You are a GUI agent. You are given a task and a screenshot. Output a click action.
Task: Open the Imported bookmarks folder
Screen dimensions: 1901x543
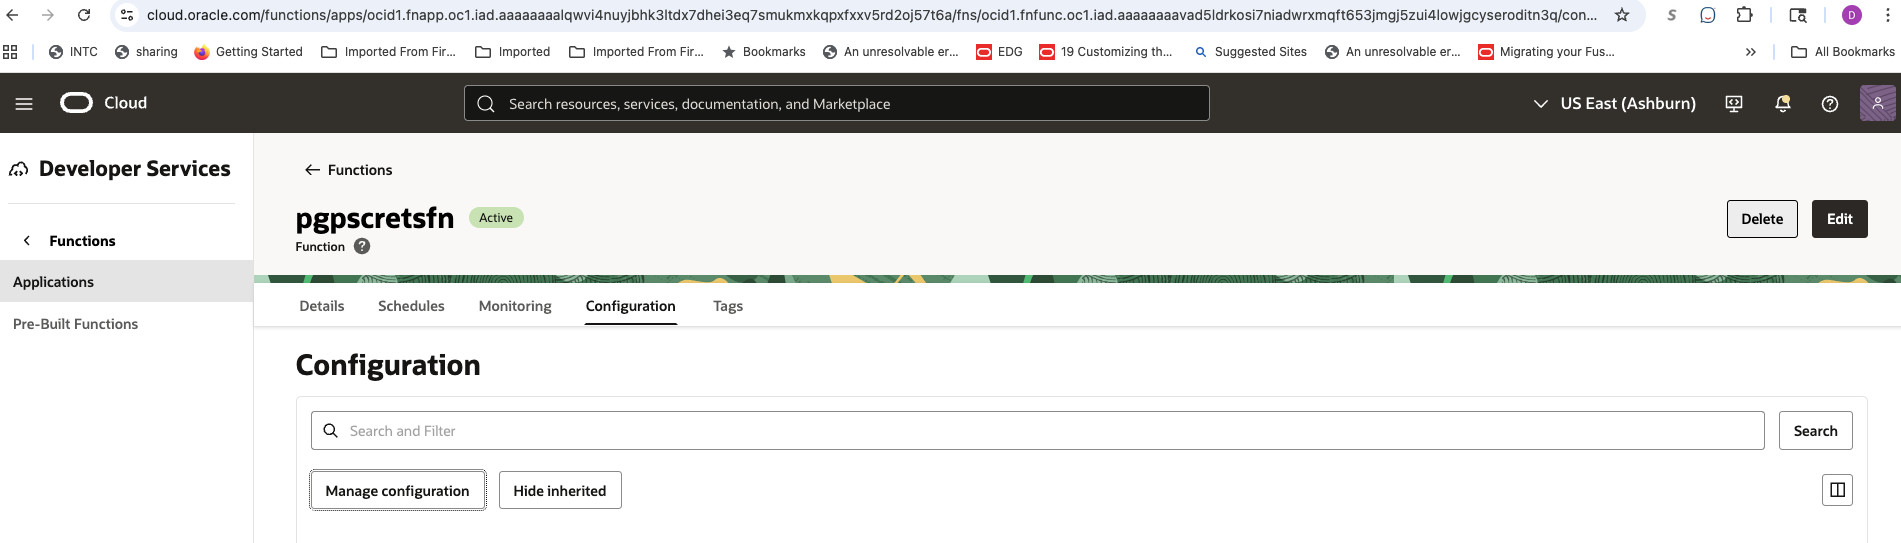coord(512,52)
